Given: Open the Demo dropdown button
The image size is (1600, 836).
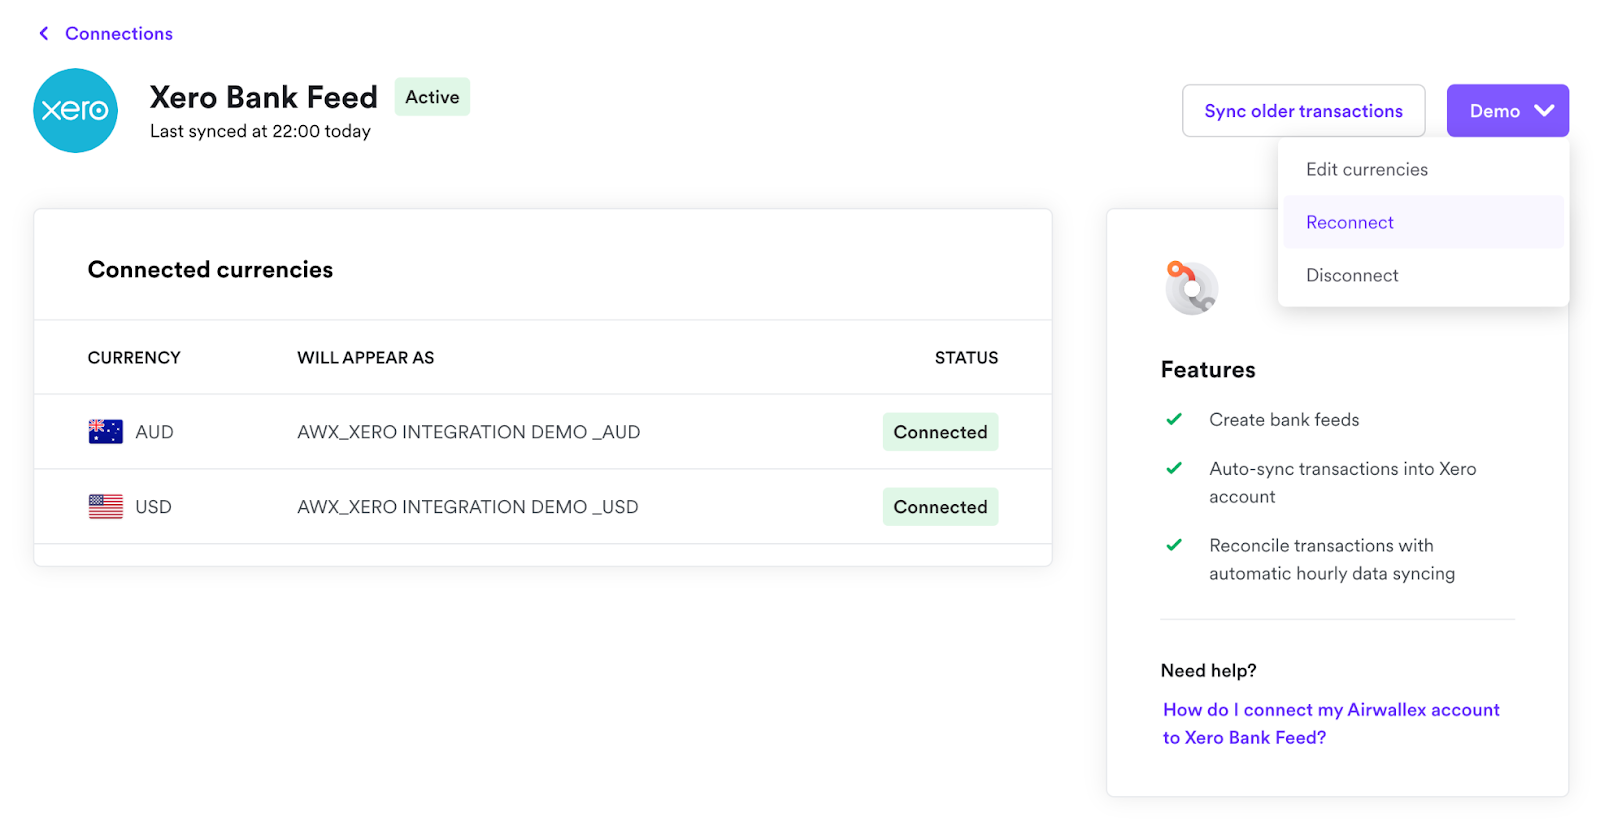Looking at the screenshot, I should tap(1508, 111).
